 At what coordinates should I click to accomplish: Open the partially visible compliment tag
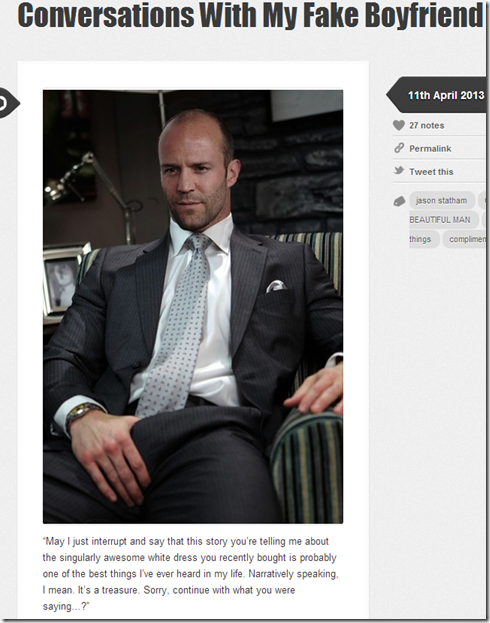[x=465, y=239]
